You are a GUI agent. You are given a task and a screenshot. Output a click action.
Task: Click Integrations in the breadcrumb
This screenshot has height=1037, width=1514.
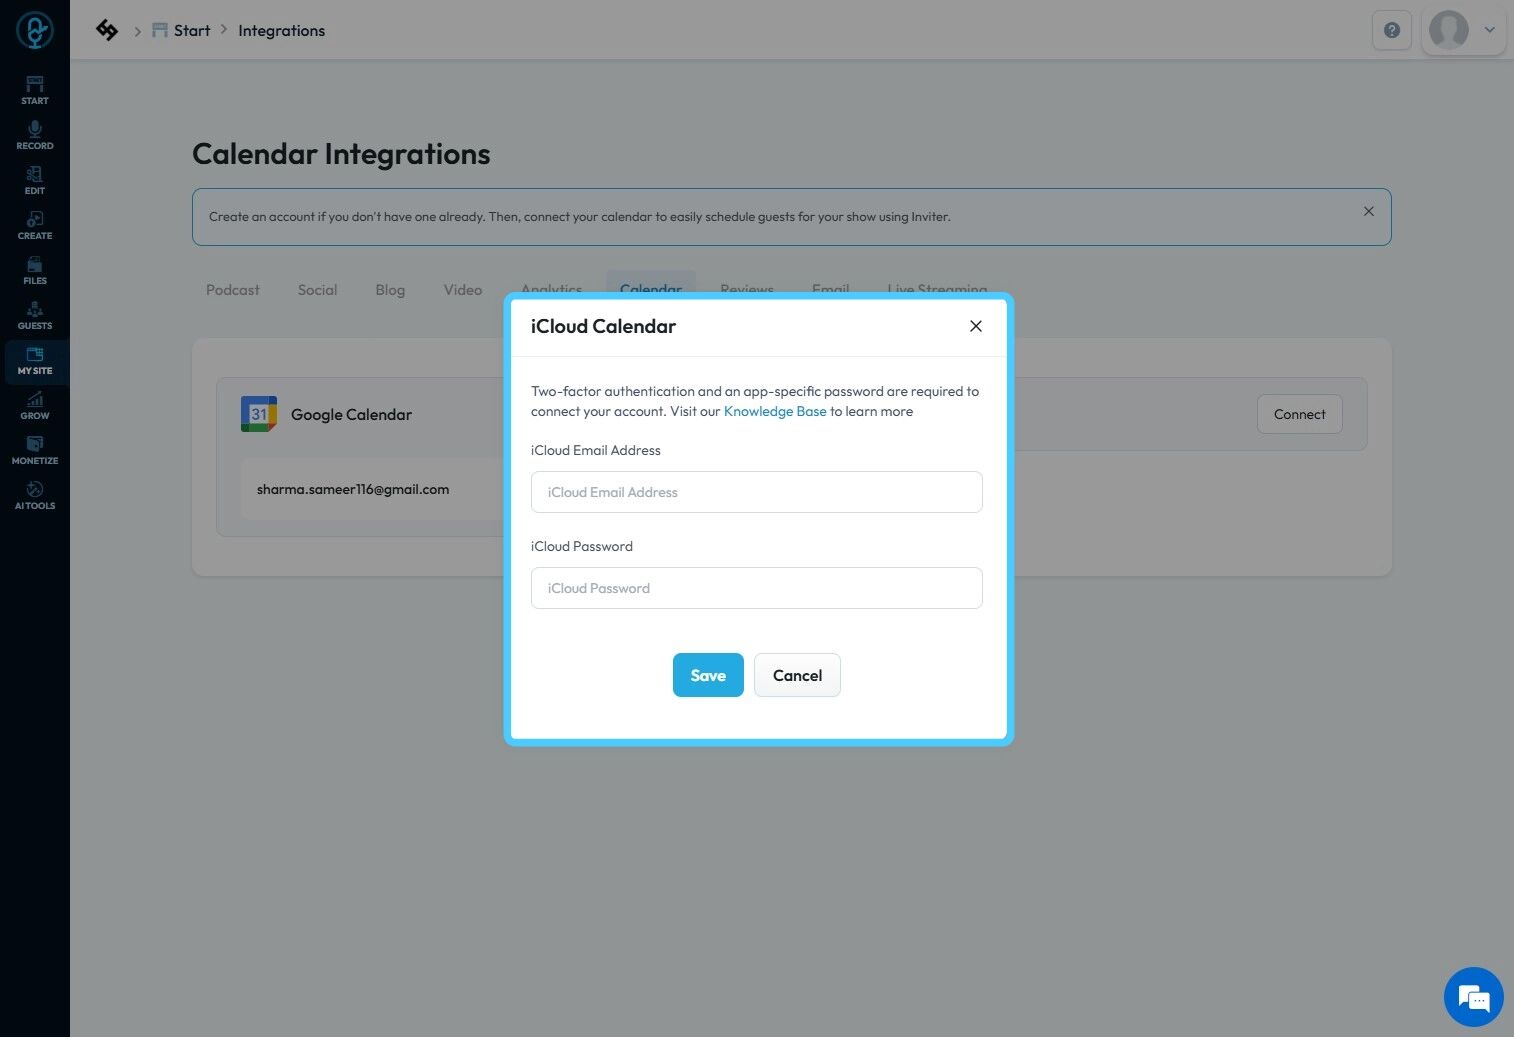coord(282,31)
